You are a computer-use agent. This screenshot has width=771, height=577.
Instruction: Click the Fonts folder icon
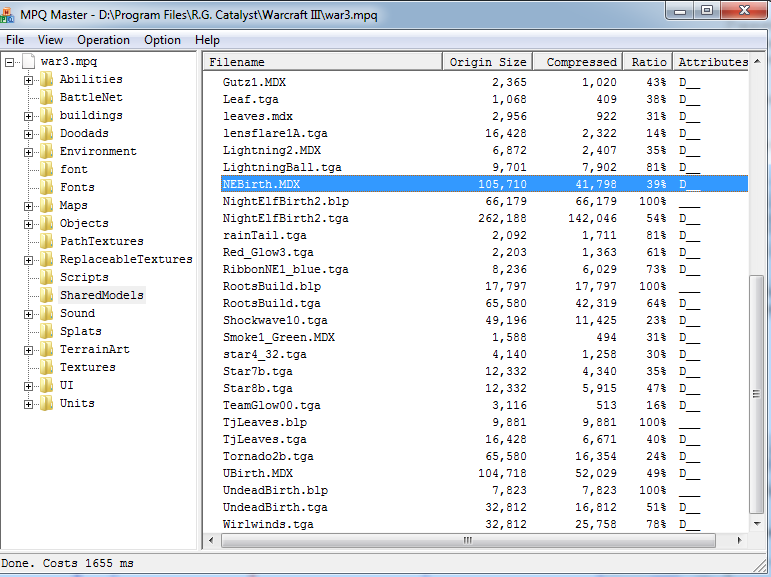coord(46,187)
